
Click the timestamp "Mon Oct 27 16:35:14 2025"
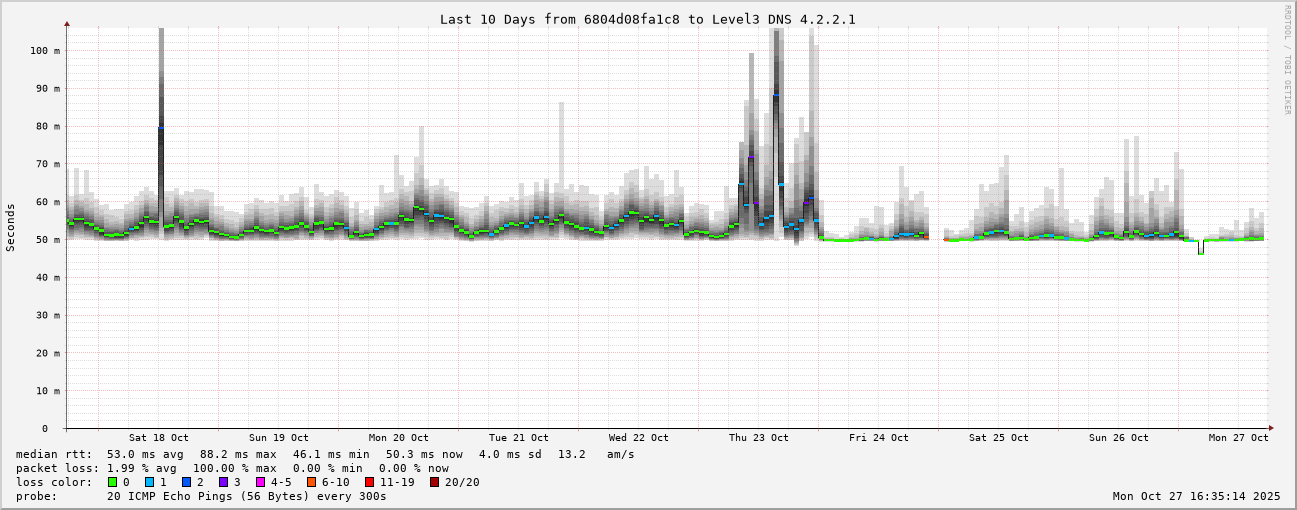tap(1196, 496)
